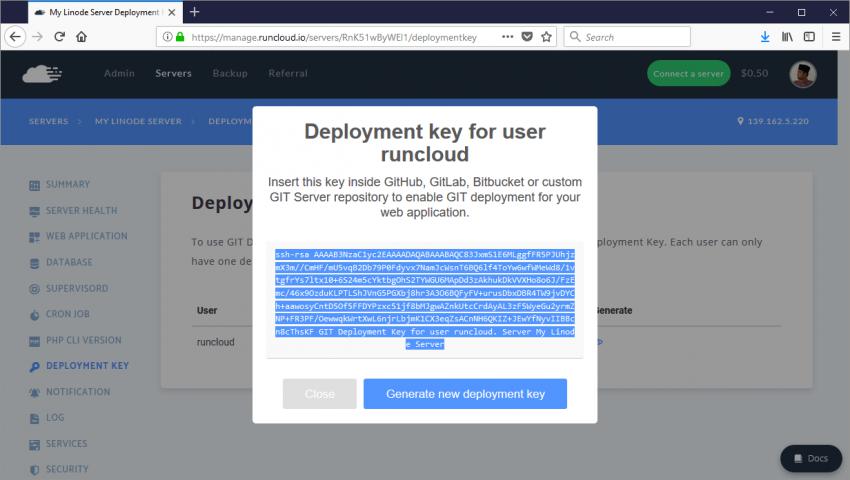
Task: Click the RunCloud cloud logo
Action: [x=42, y=74]
